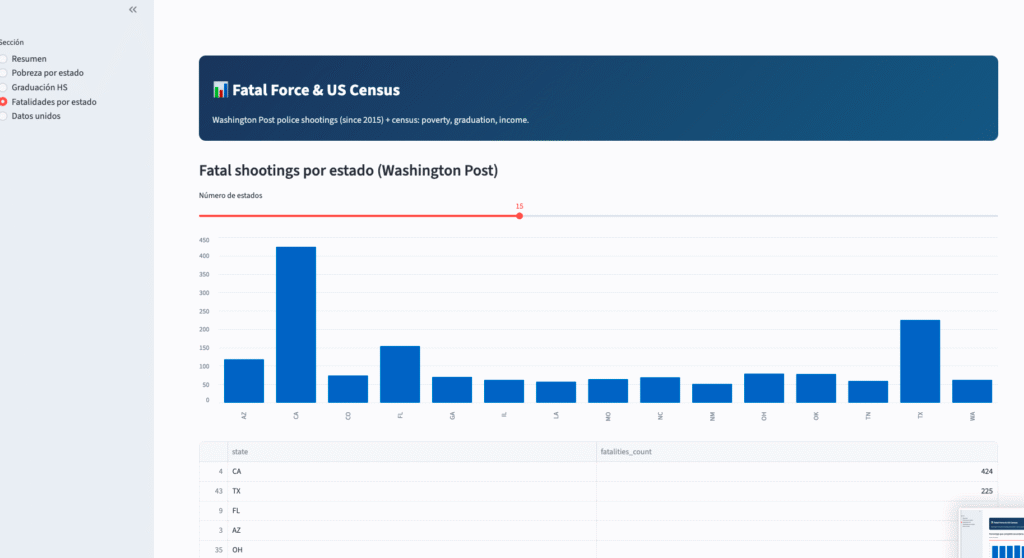Select the Resumen radio option
Viewport: 1024px width, 558px height.
[4, 59]
